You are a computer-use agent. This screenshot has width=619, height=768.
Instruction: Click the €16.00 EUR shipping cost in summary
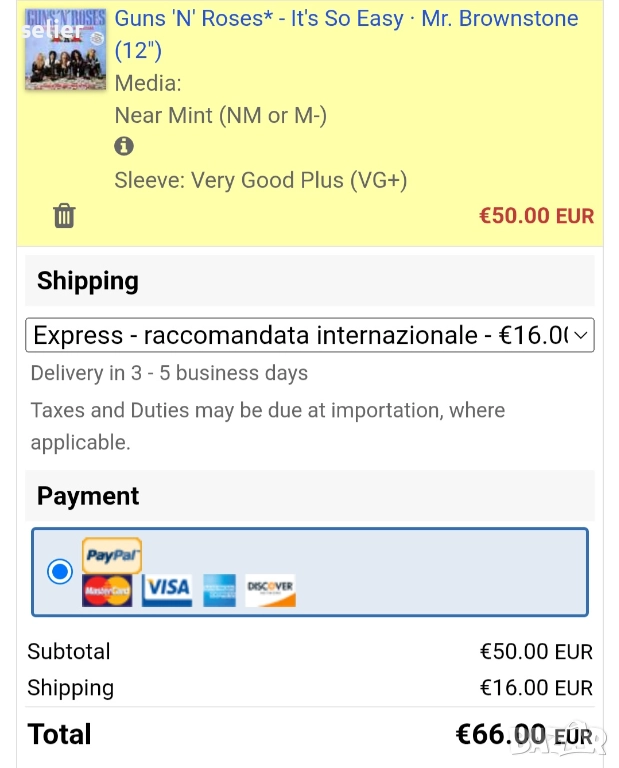pyautogui.click(x=536, y=688)
